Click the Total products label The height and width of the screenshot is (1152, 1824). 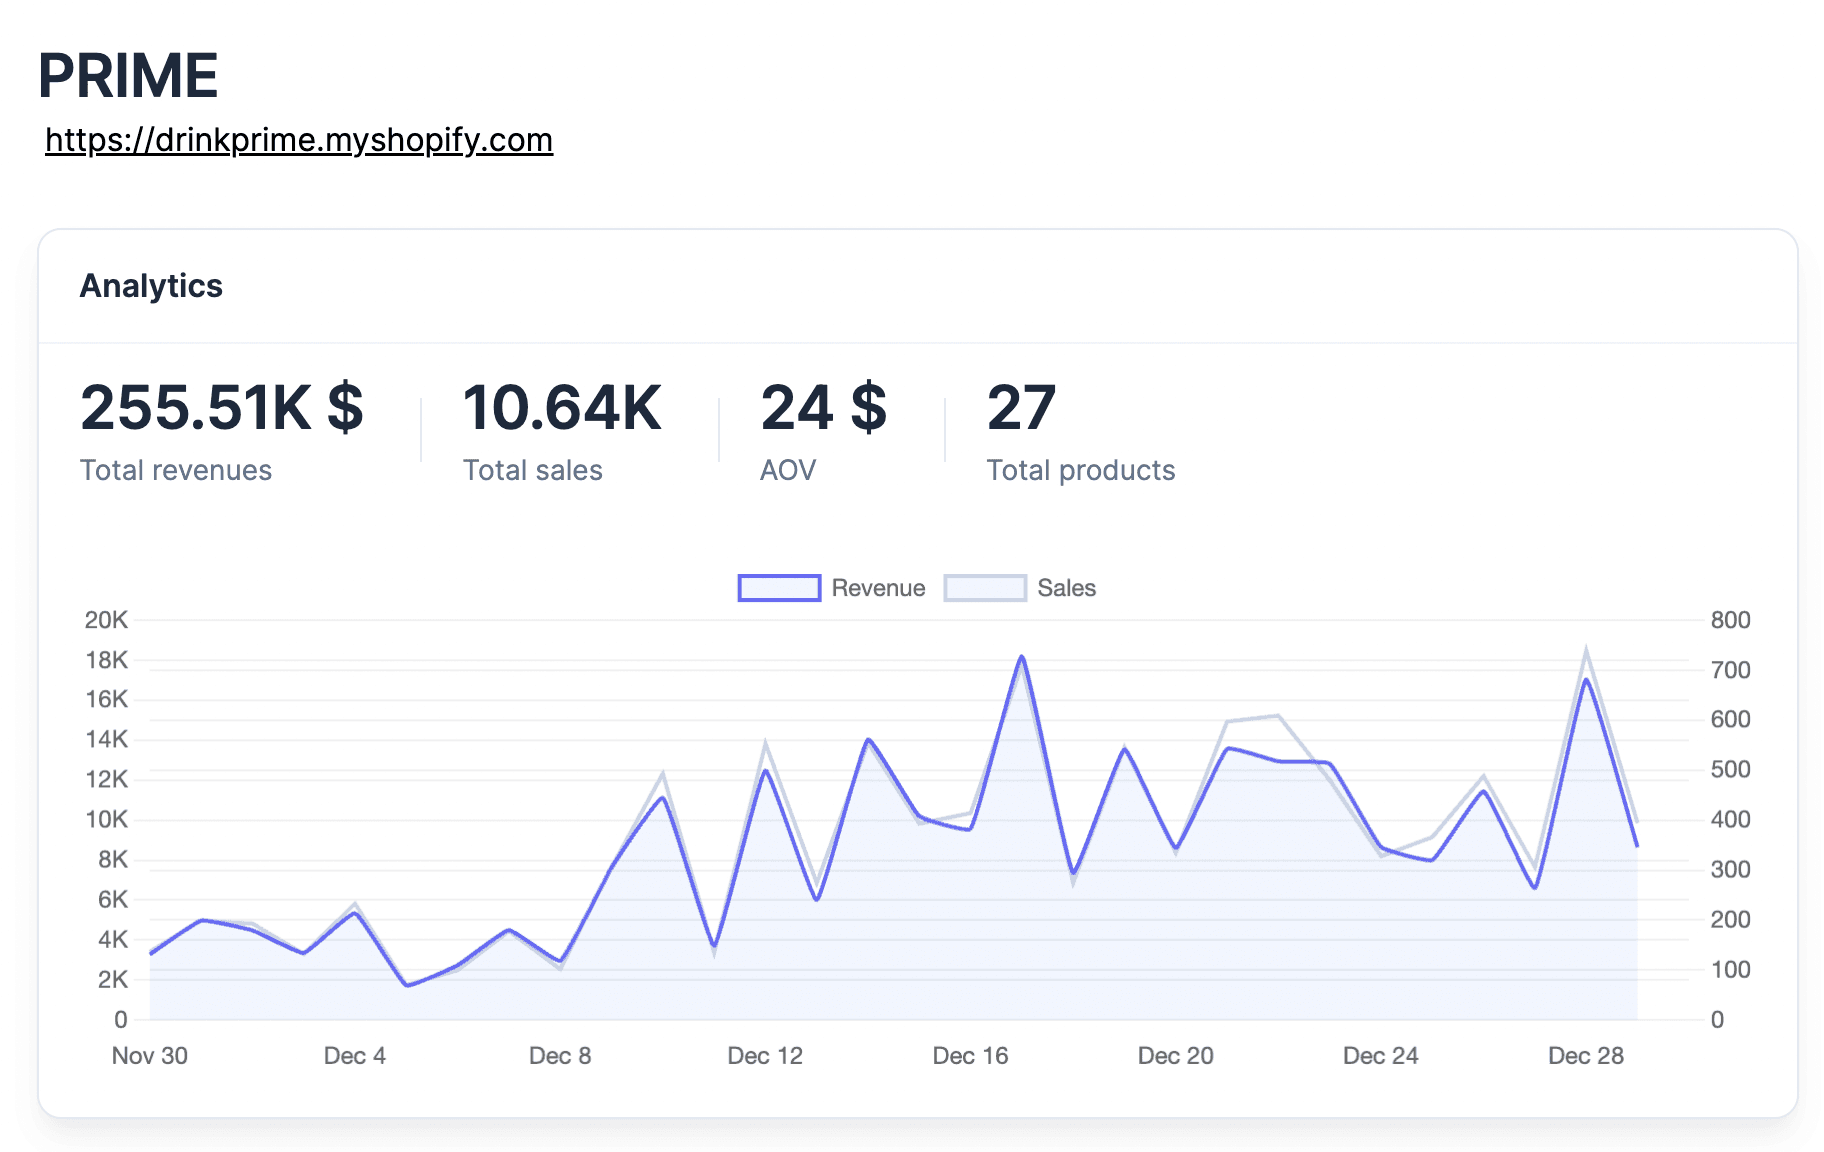1081,470
